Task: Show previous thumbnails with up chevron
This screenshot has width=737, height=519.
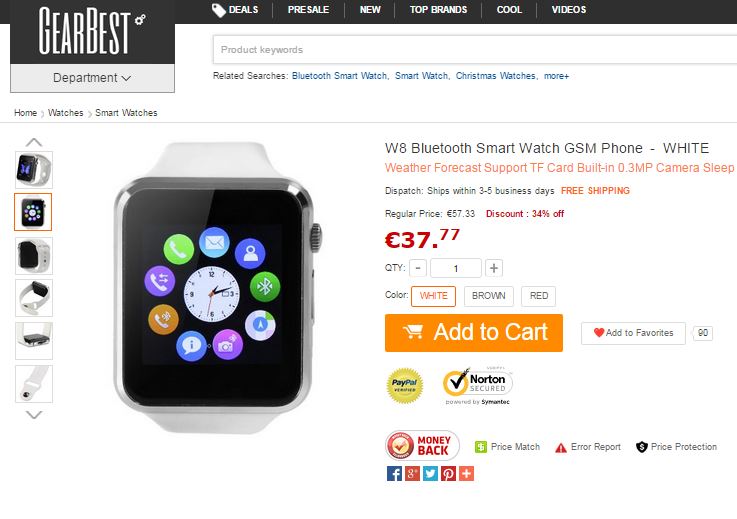Action: [34, 142]
